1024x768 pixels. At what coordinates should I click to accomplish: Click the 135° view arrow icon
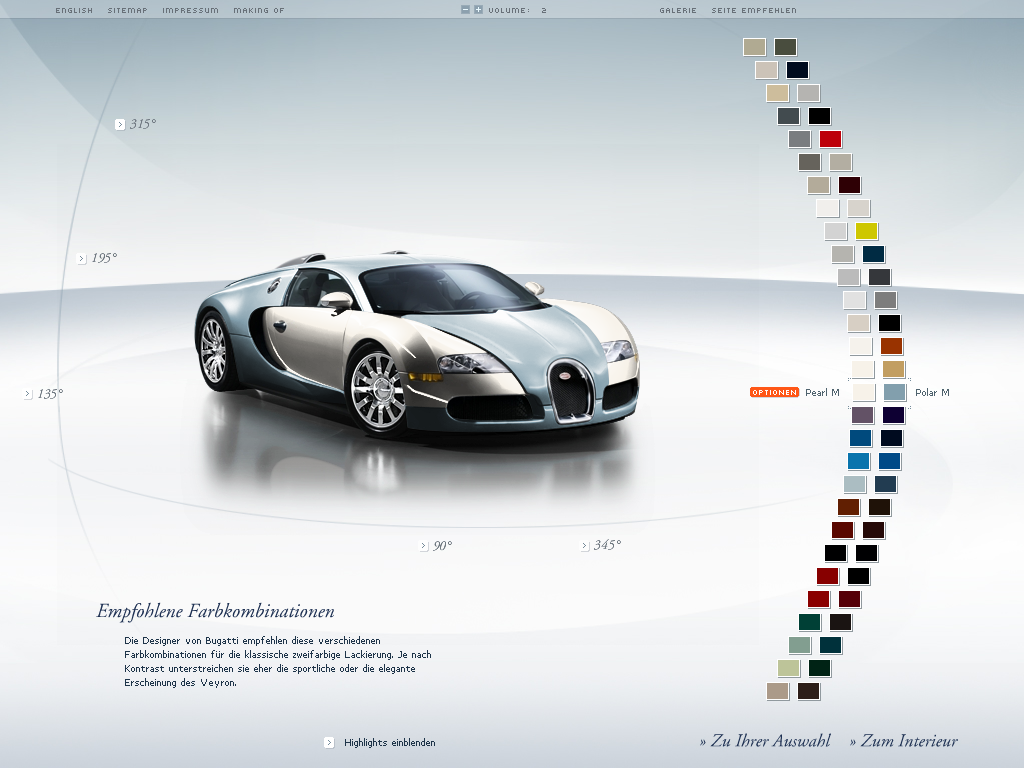[x=28, y=394]
